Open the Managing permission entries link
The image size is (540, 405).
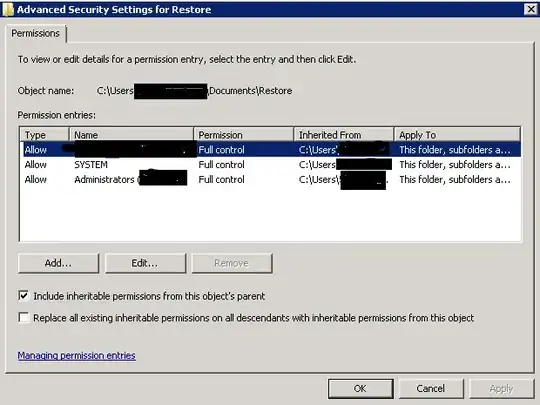pos(76,355)
